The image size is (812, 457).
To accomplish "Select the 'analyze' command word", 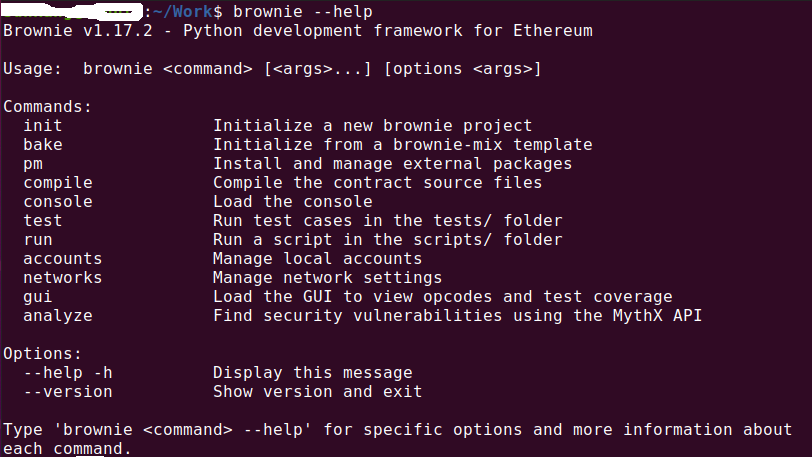I will tap(57, 316).
